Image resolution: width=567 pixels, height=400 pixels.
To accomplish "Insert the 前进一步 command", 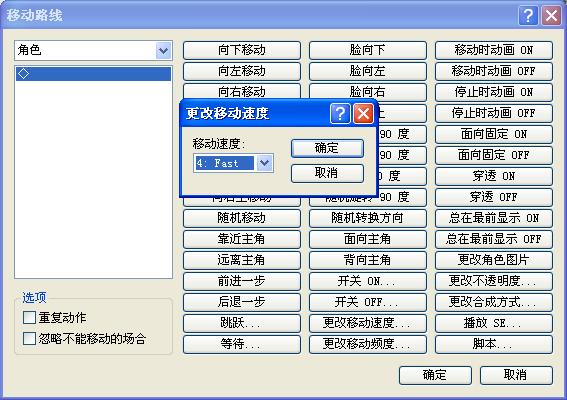I will pyautogui.click(x=242, y=281).
